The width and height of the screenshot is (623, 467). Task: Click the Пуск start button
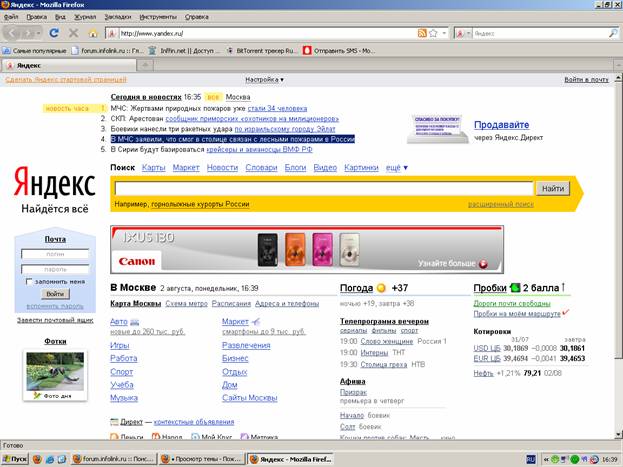[15, 459]
